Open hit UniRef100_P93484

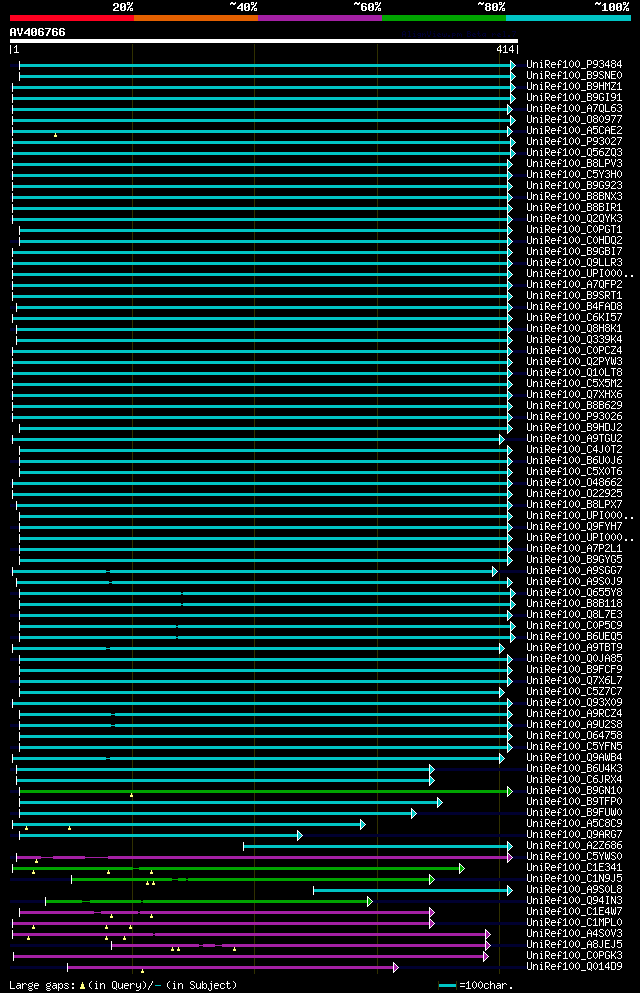(574, 65)
